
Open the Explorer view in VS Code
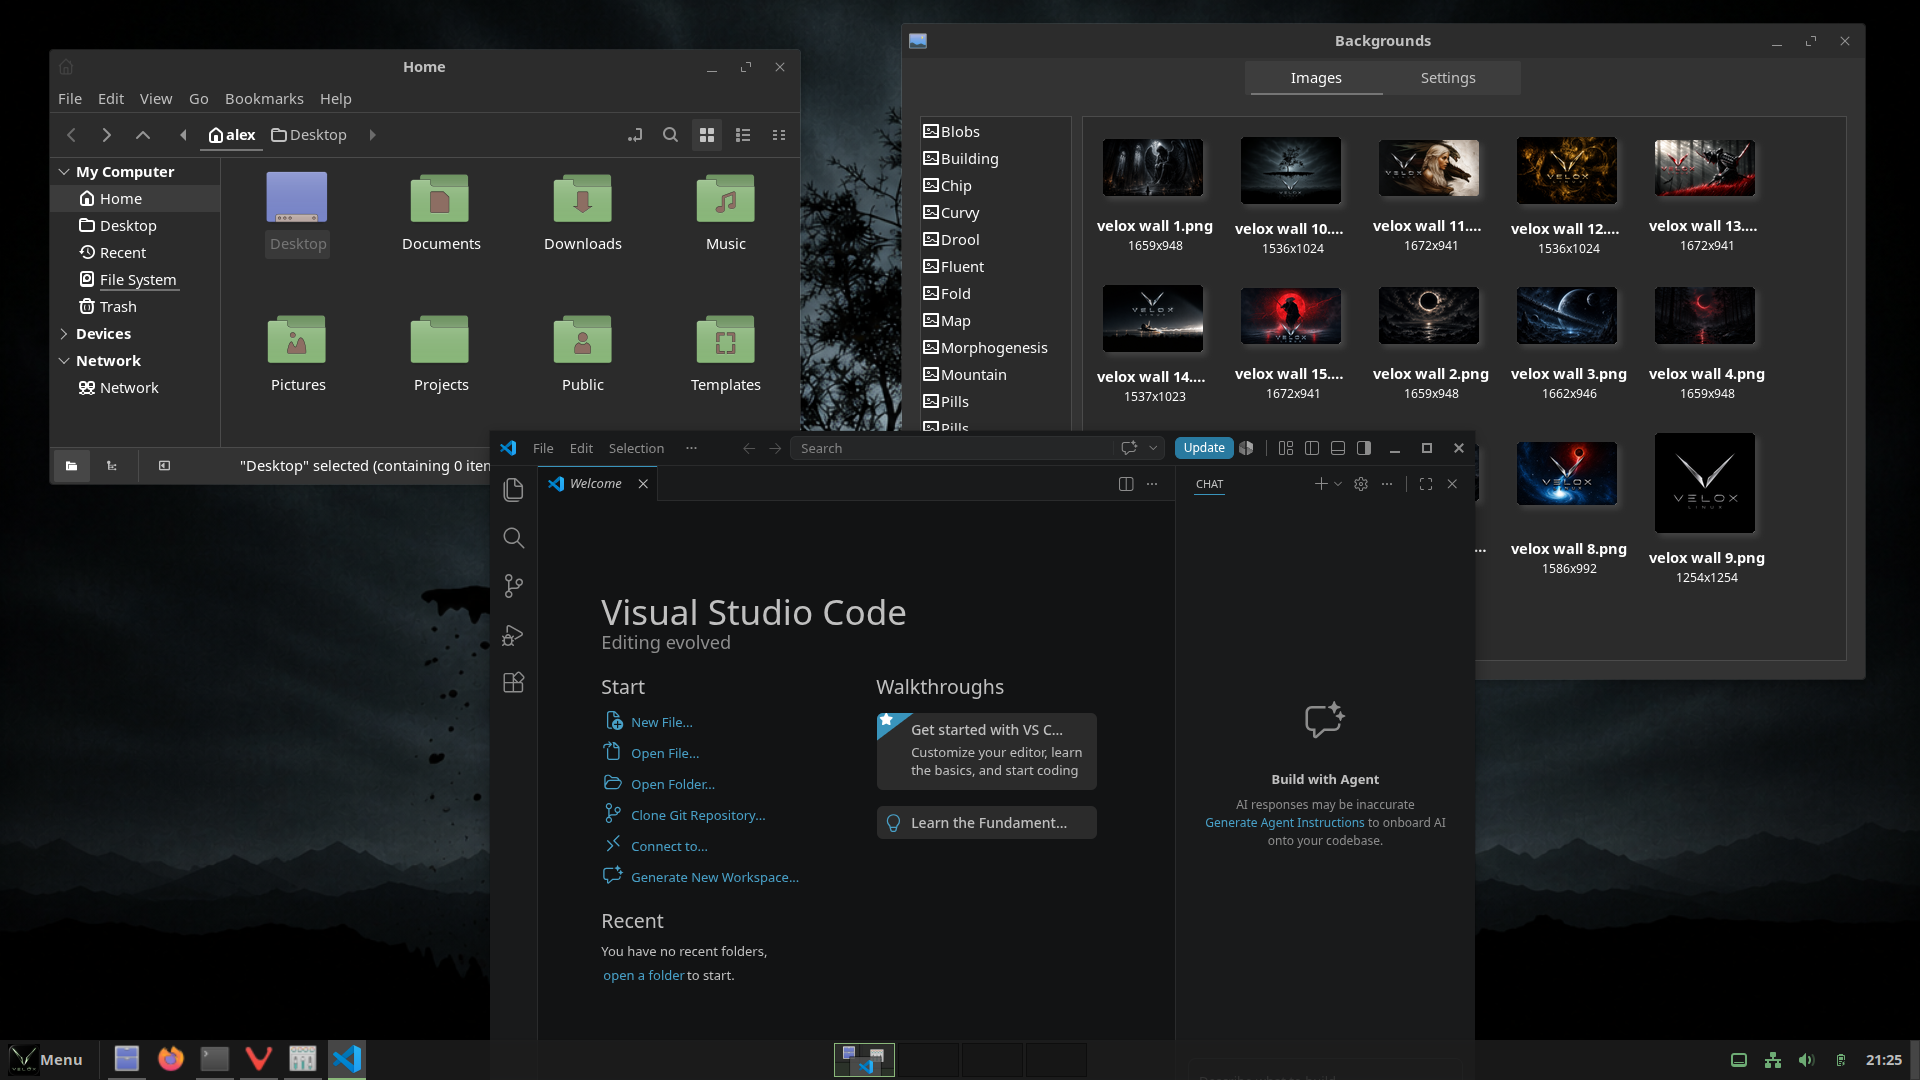513,489
